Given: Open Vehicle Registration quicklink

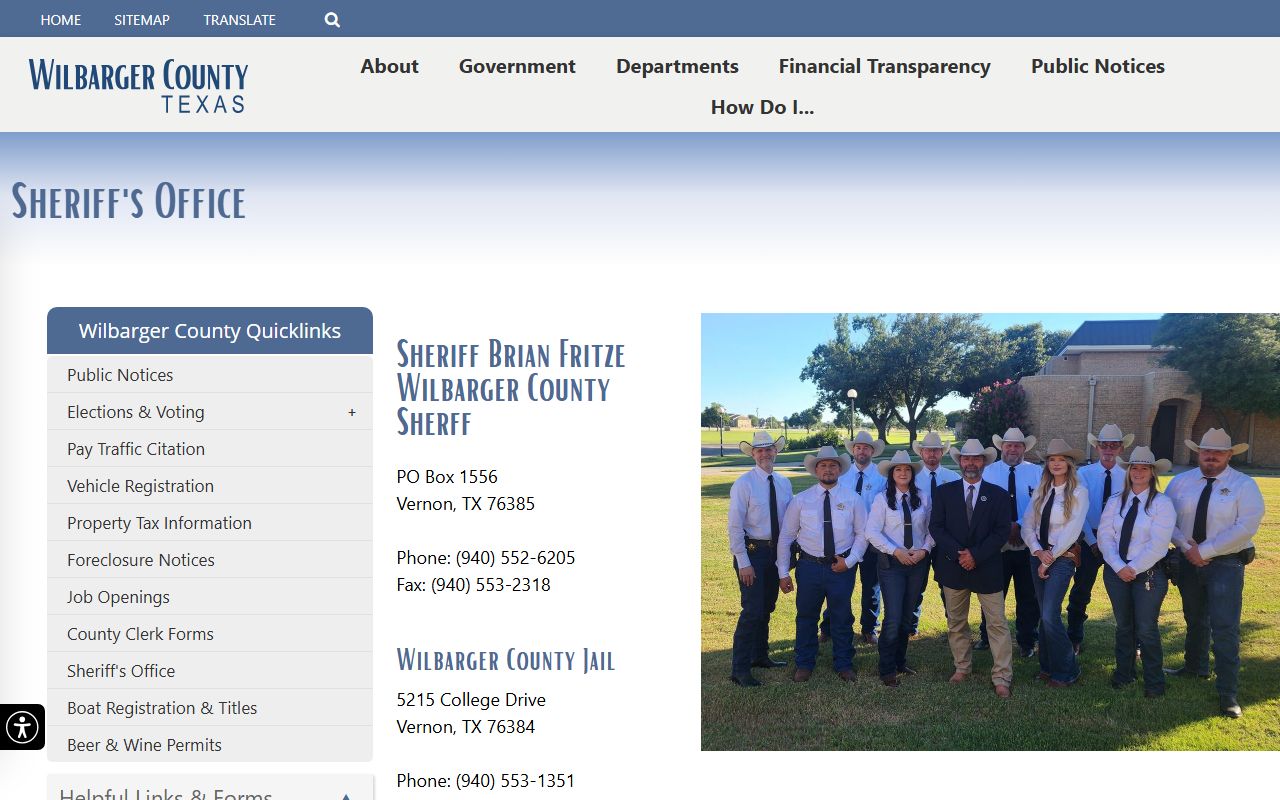Looking at the screenshot, I should 210,486.
